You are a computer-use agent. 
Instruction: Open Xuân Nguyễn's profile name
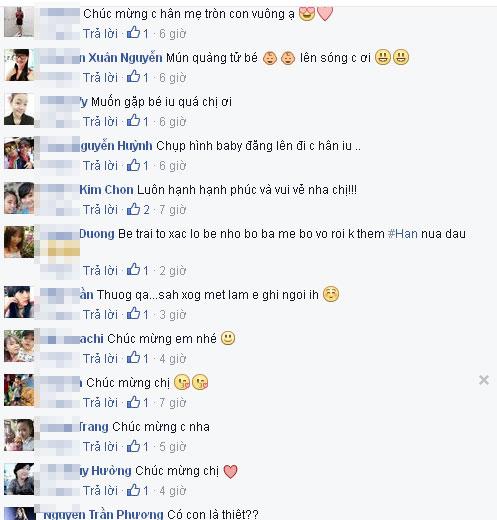(121, 58)
